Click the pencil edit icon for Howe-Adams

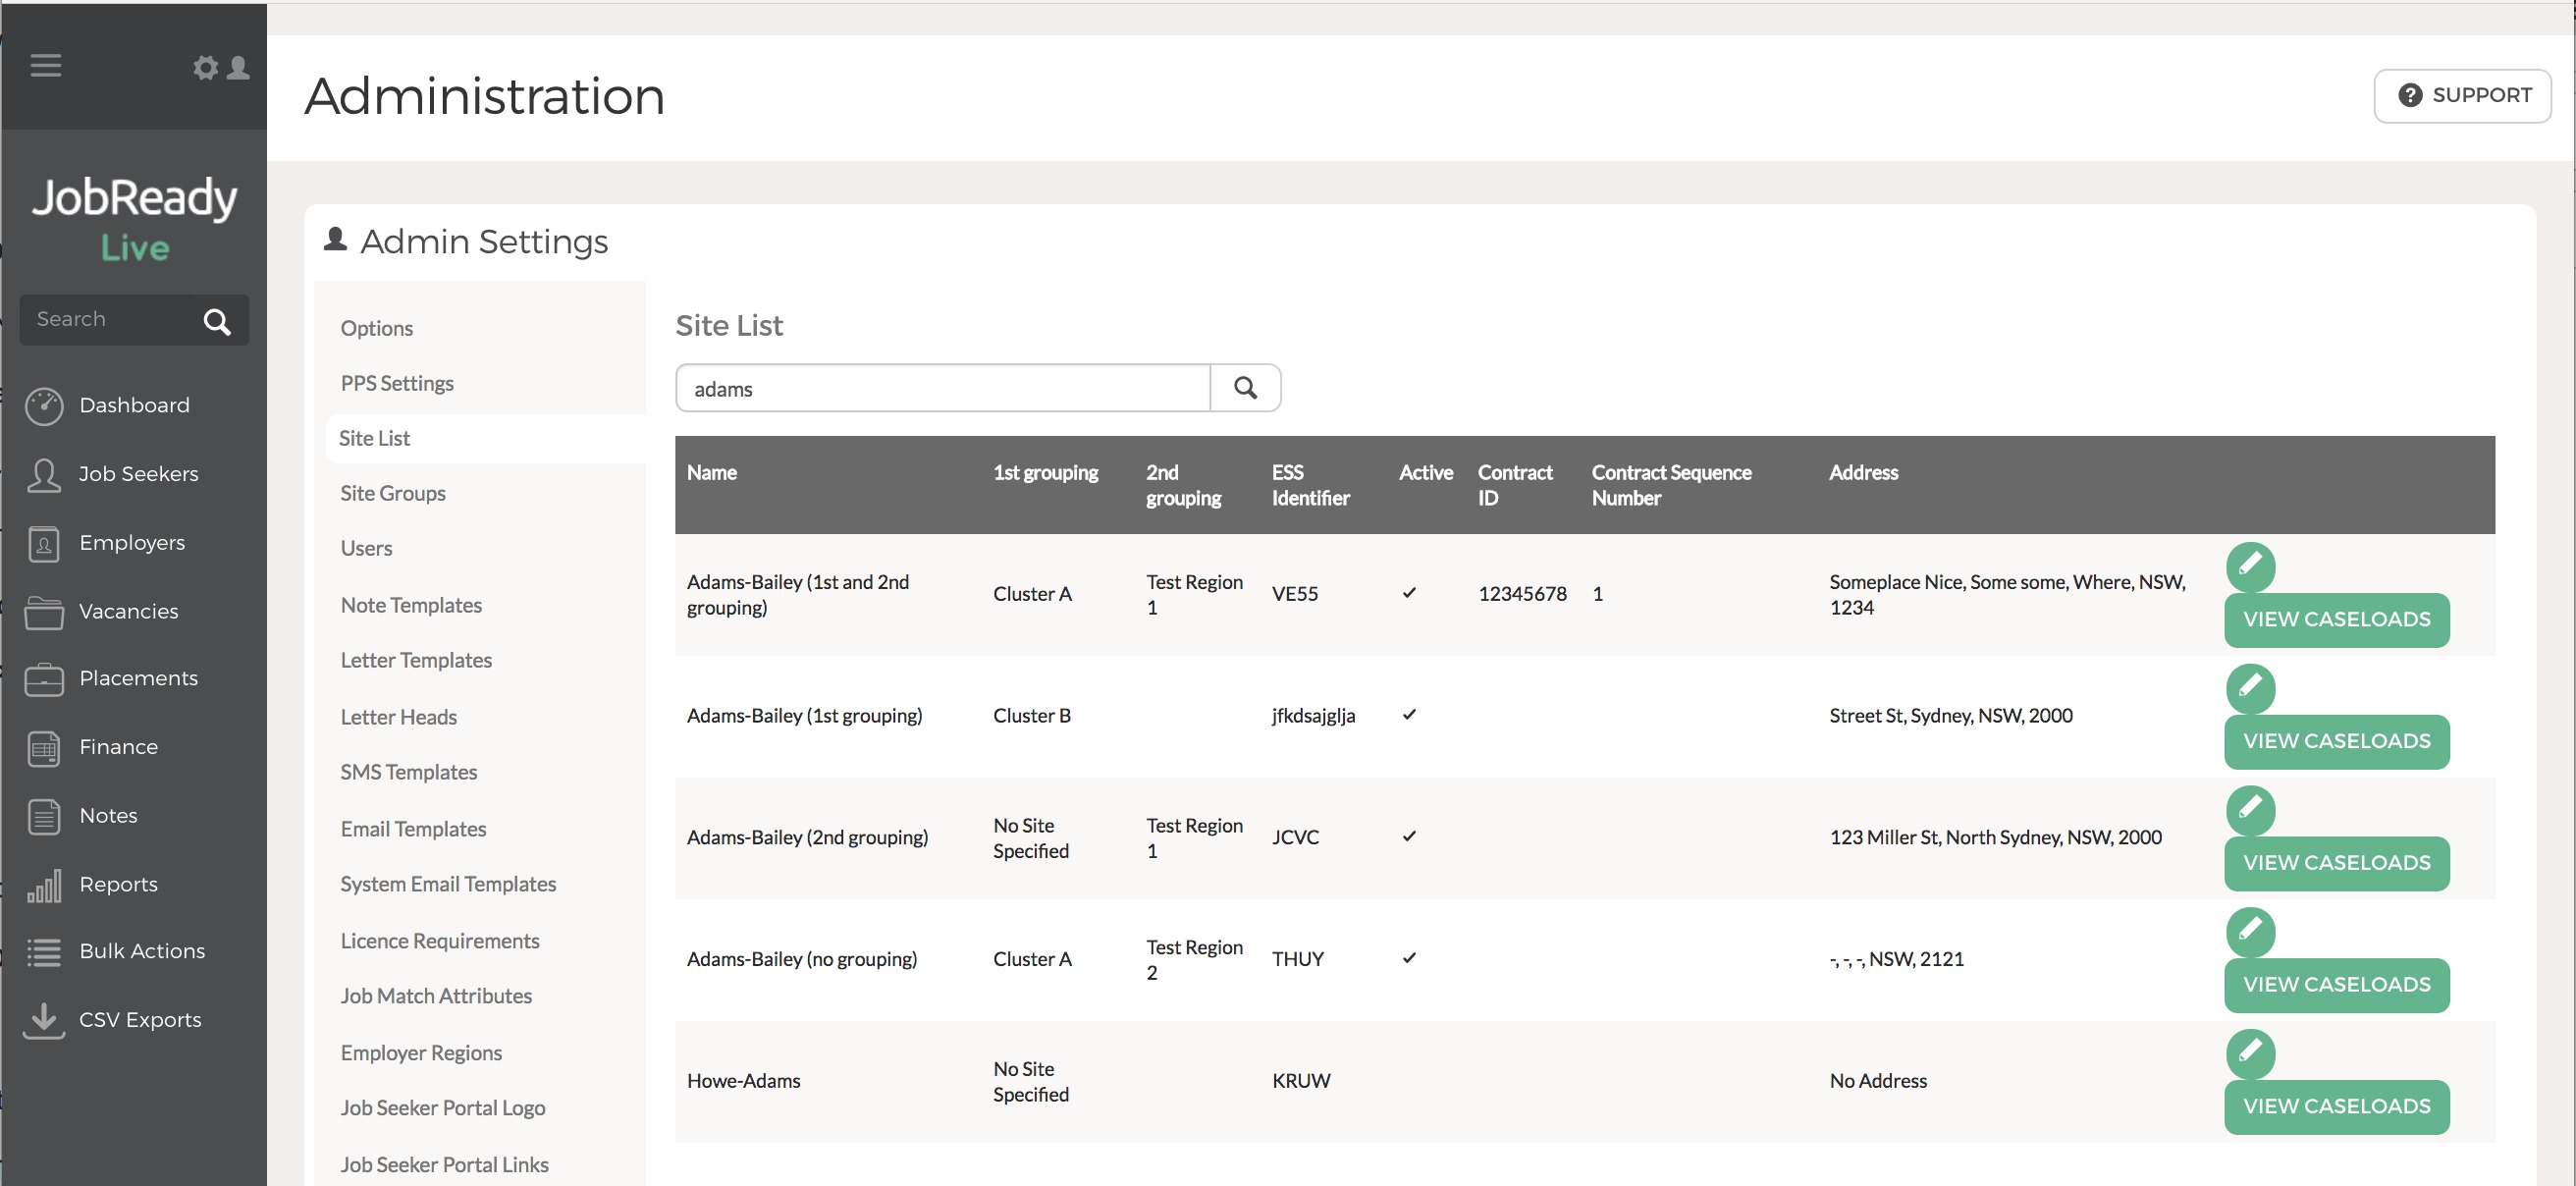(2250, 1053)
